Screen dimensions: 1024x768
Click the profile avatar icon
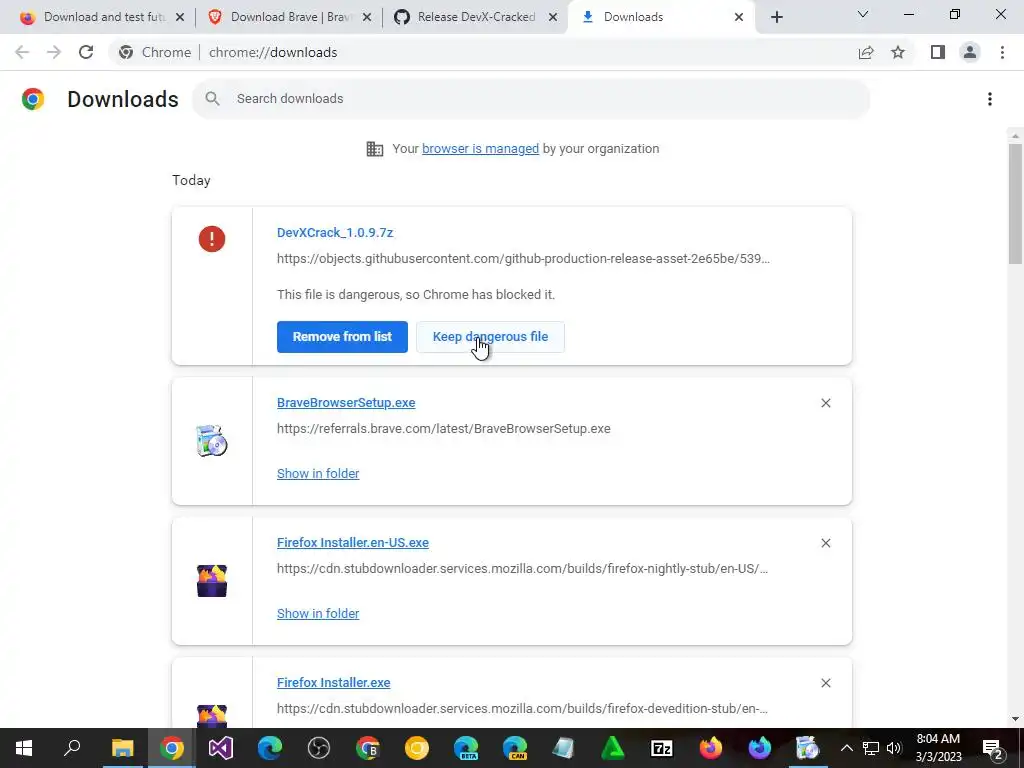coord(970,52)
